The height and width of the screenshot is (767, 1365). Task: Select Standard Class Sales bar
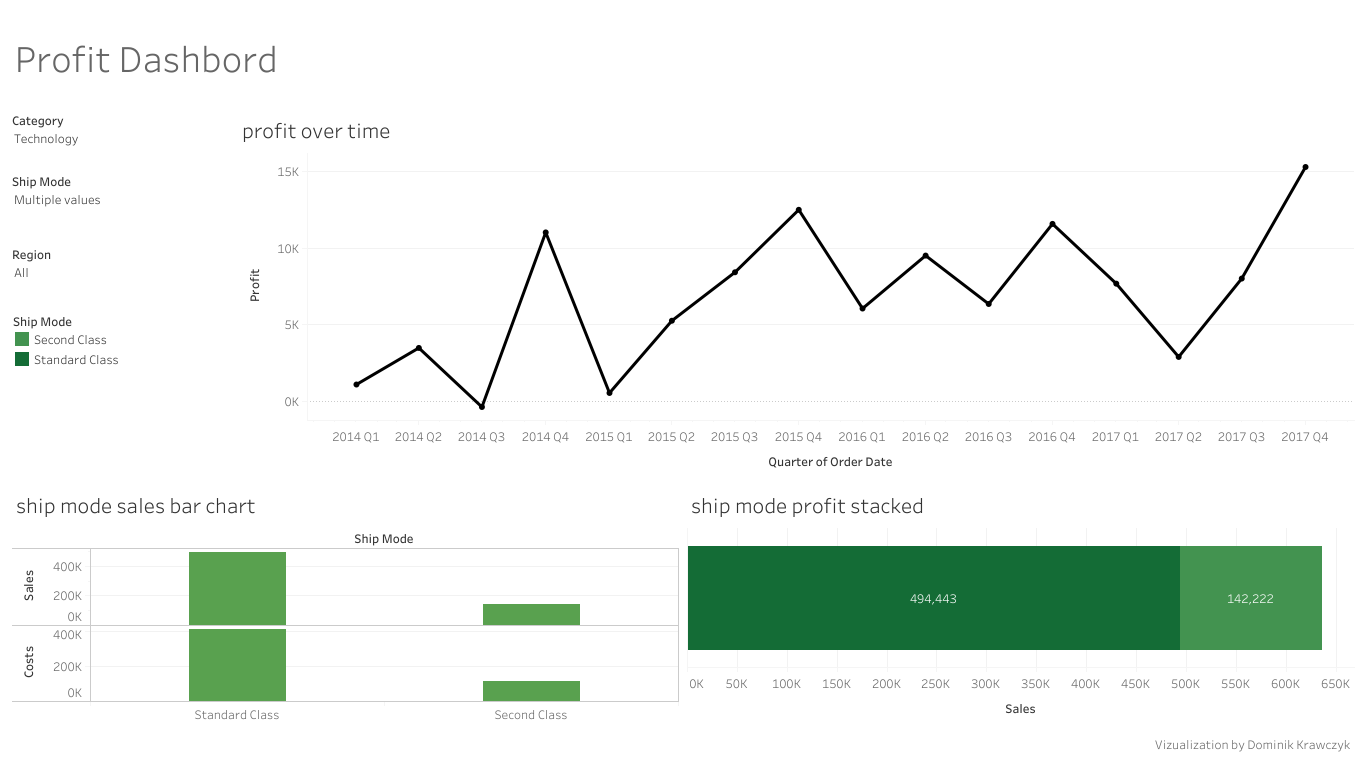[237, 588]
